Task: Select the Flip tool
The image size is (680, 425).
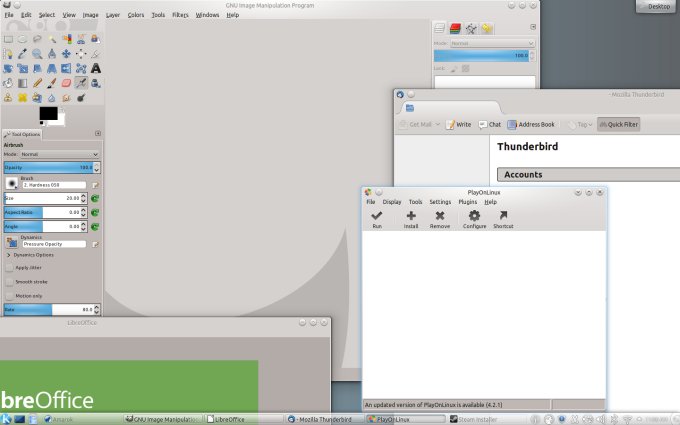Action: tap(66, 69)
